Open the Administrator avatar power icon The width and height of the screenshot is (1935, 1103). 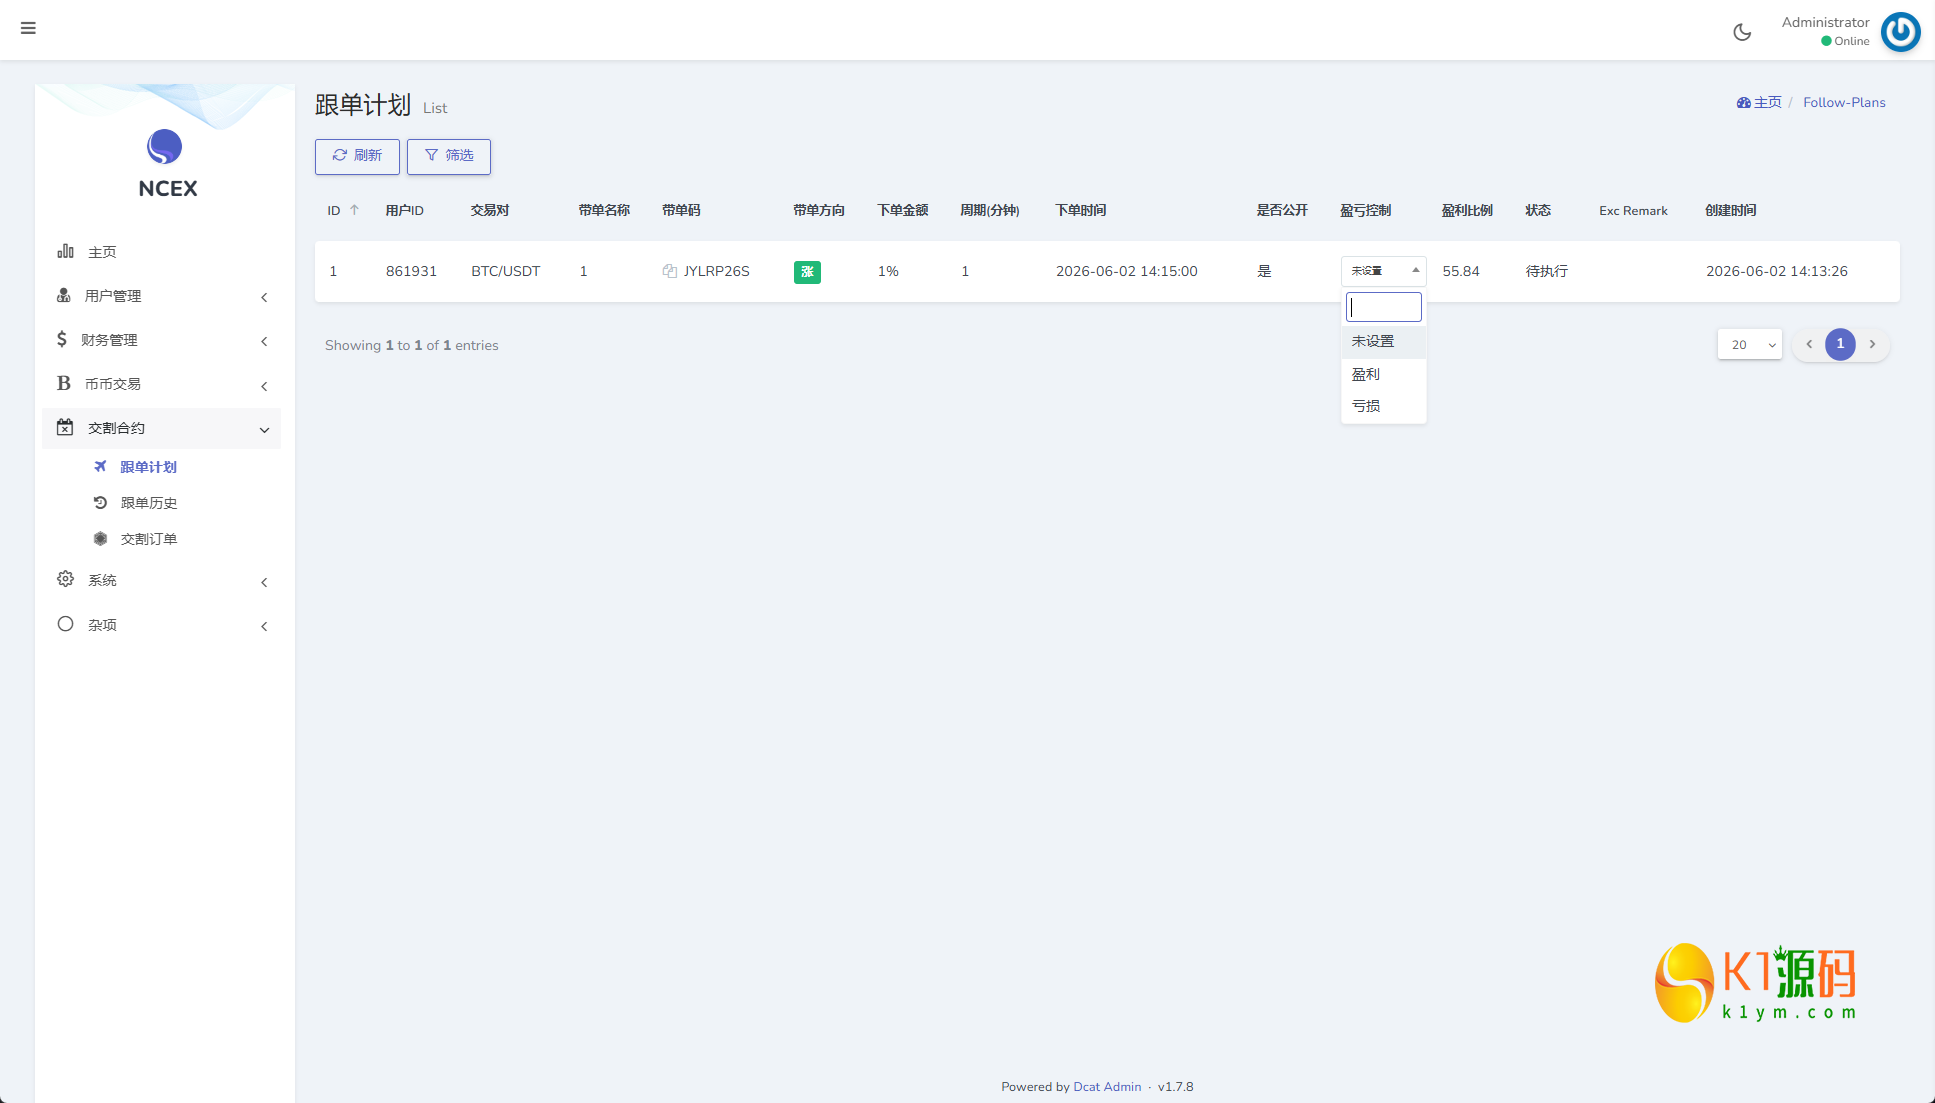click(1900, 32)
